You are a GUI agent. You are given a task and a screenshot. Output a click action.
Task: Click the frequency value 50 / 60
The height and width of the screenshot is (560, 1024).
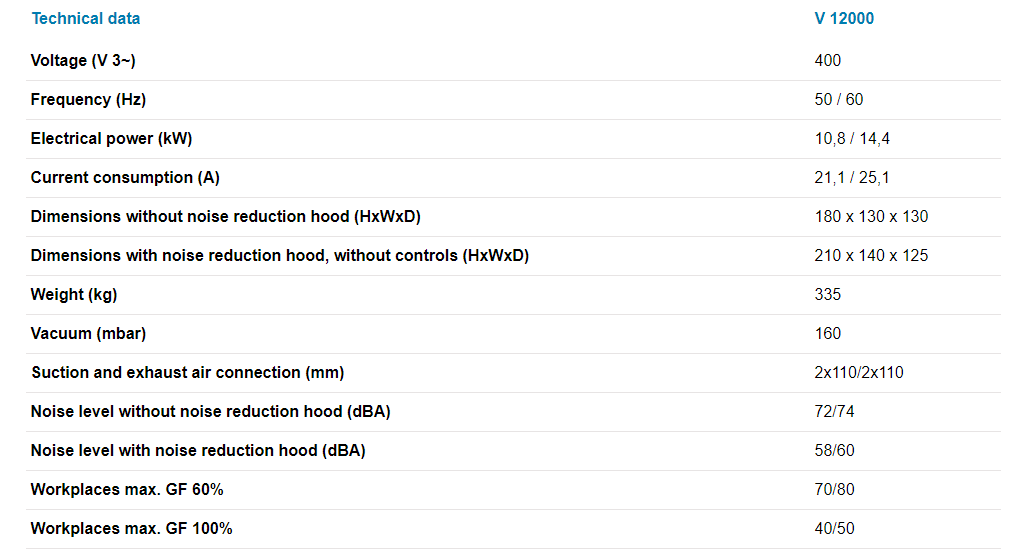[x=839, y=99]
